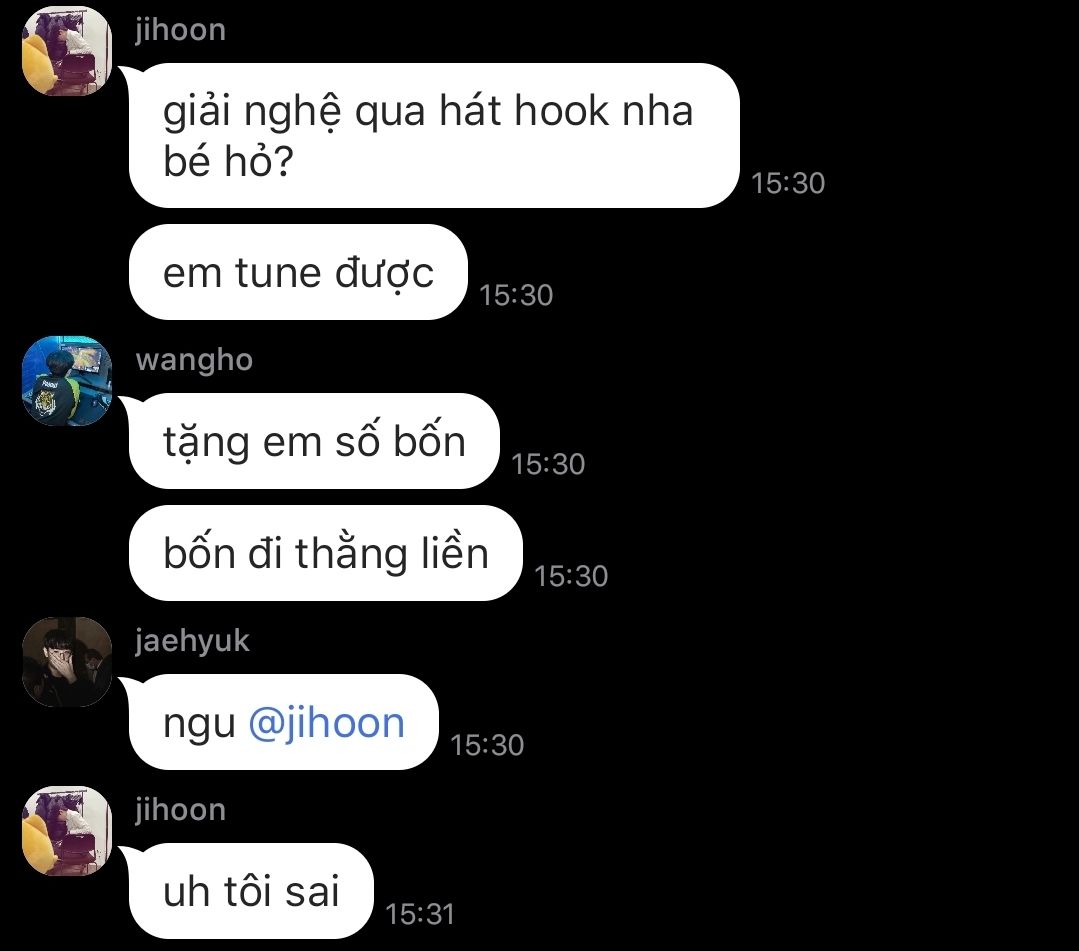Image resolution: width=1079 pixels, height=951 pixels.
Task: Open jihoon's avatar beside 'uh tôi sai'
Action: [x=67, y=831]
